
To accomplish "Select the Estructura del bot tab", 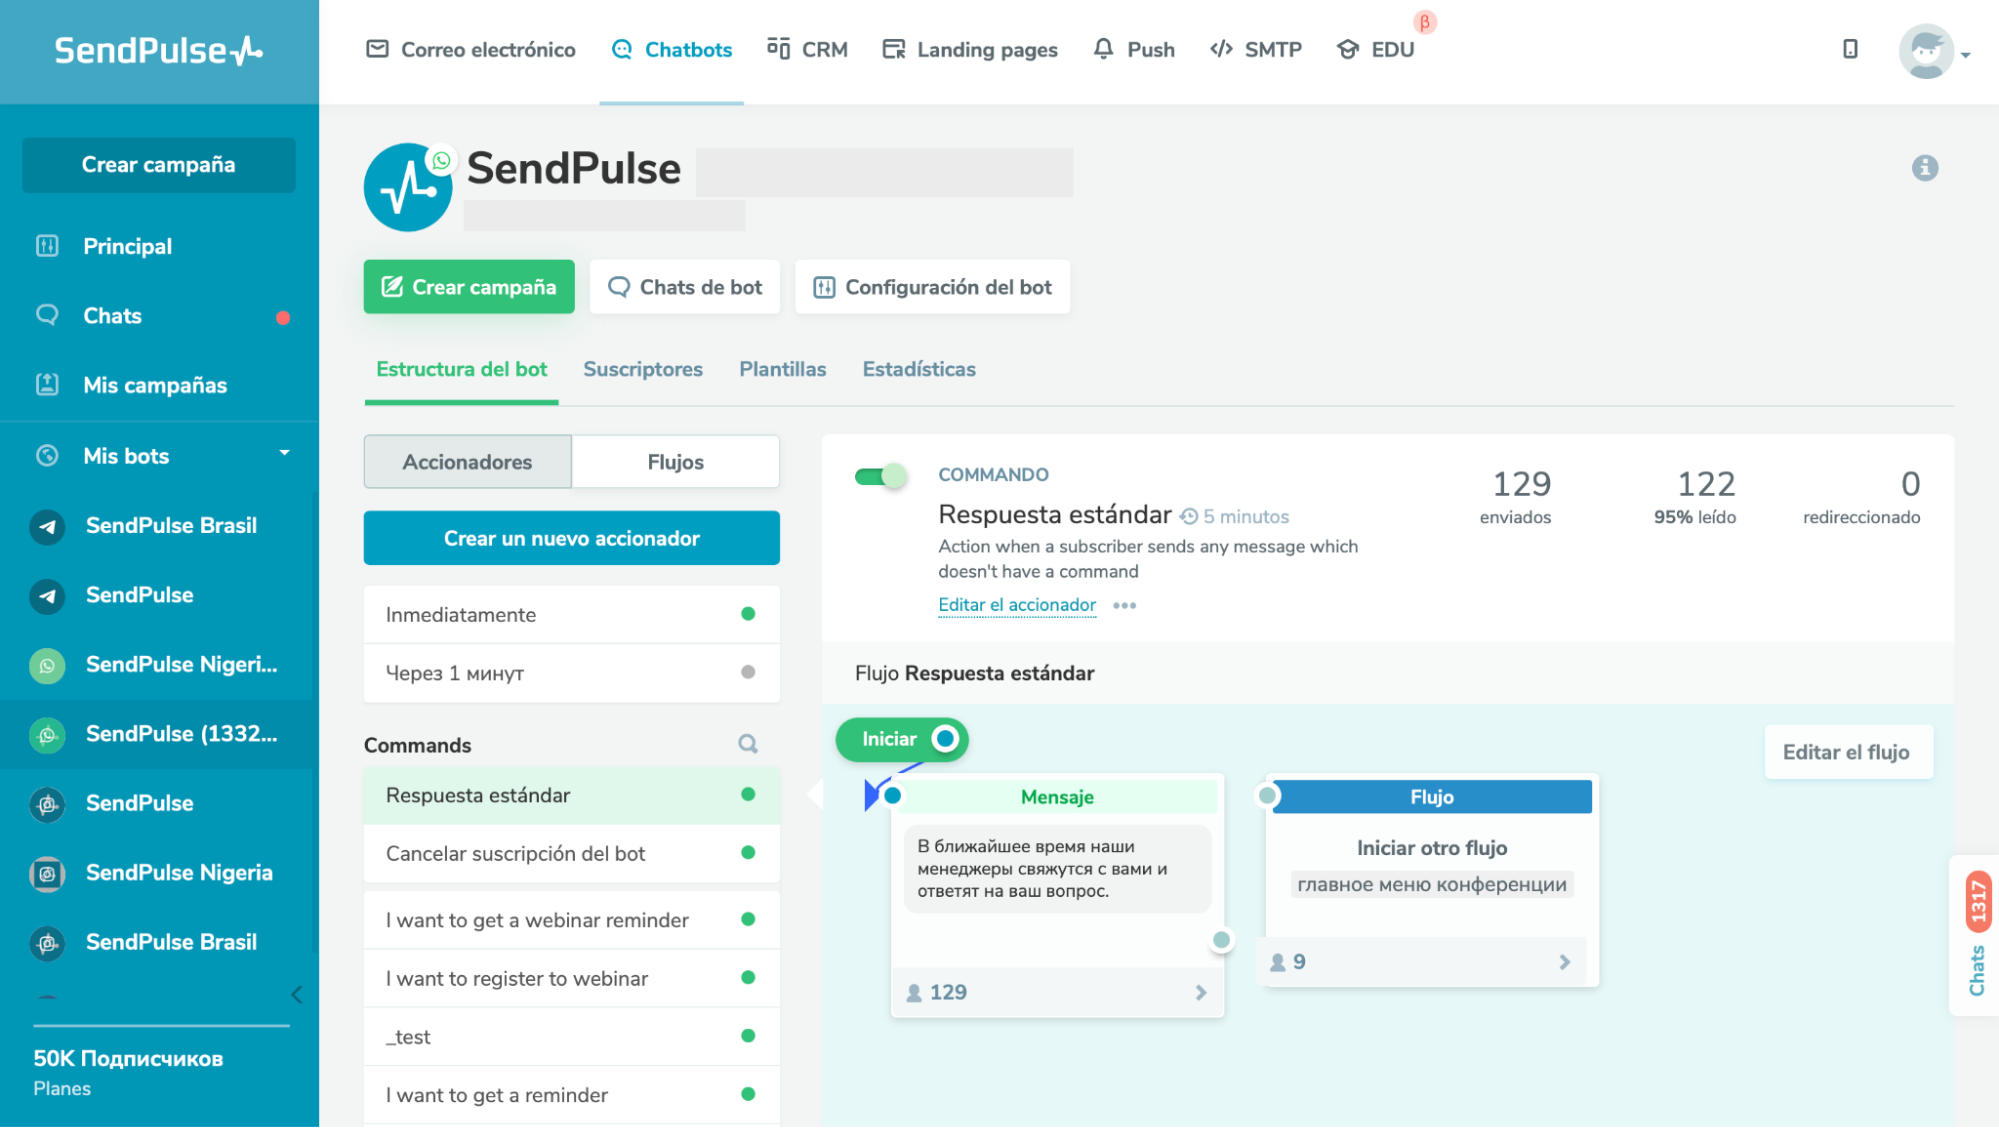I will click(x=461, y=369).
